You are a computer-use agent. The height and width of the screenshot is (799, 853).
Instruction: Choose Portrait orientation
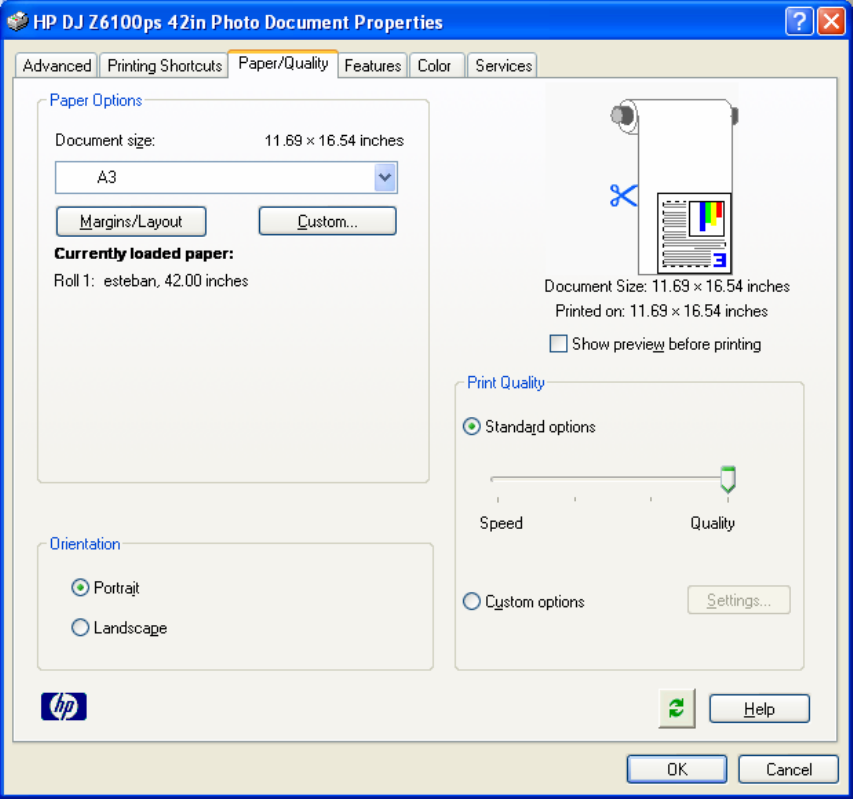80,587
